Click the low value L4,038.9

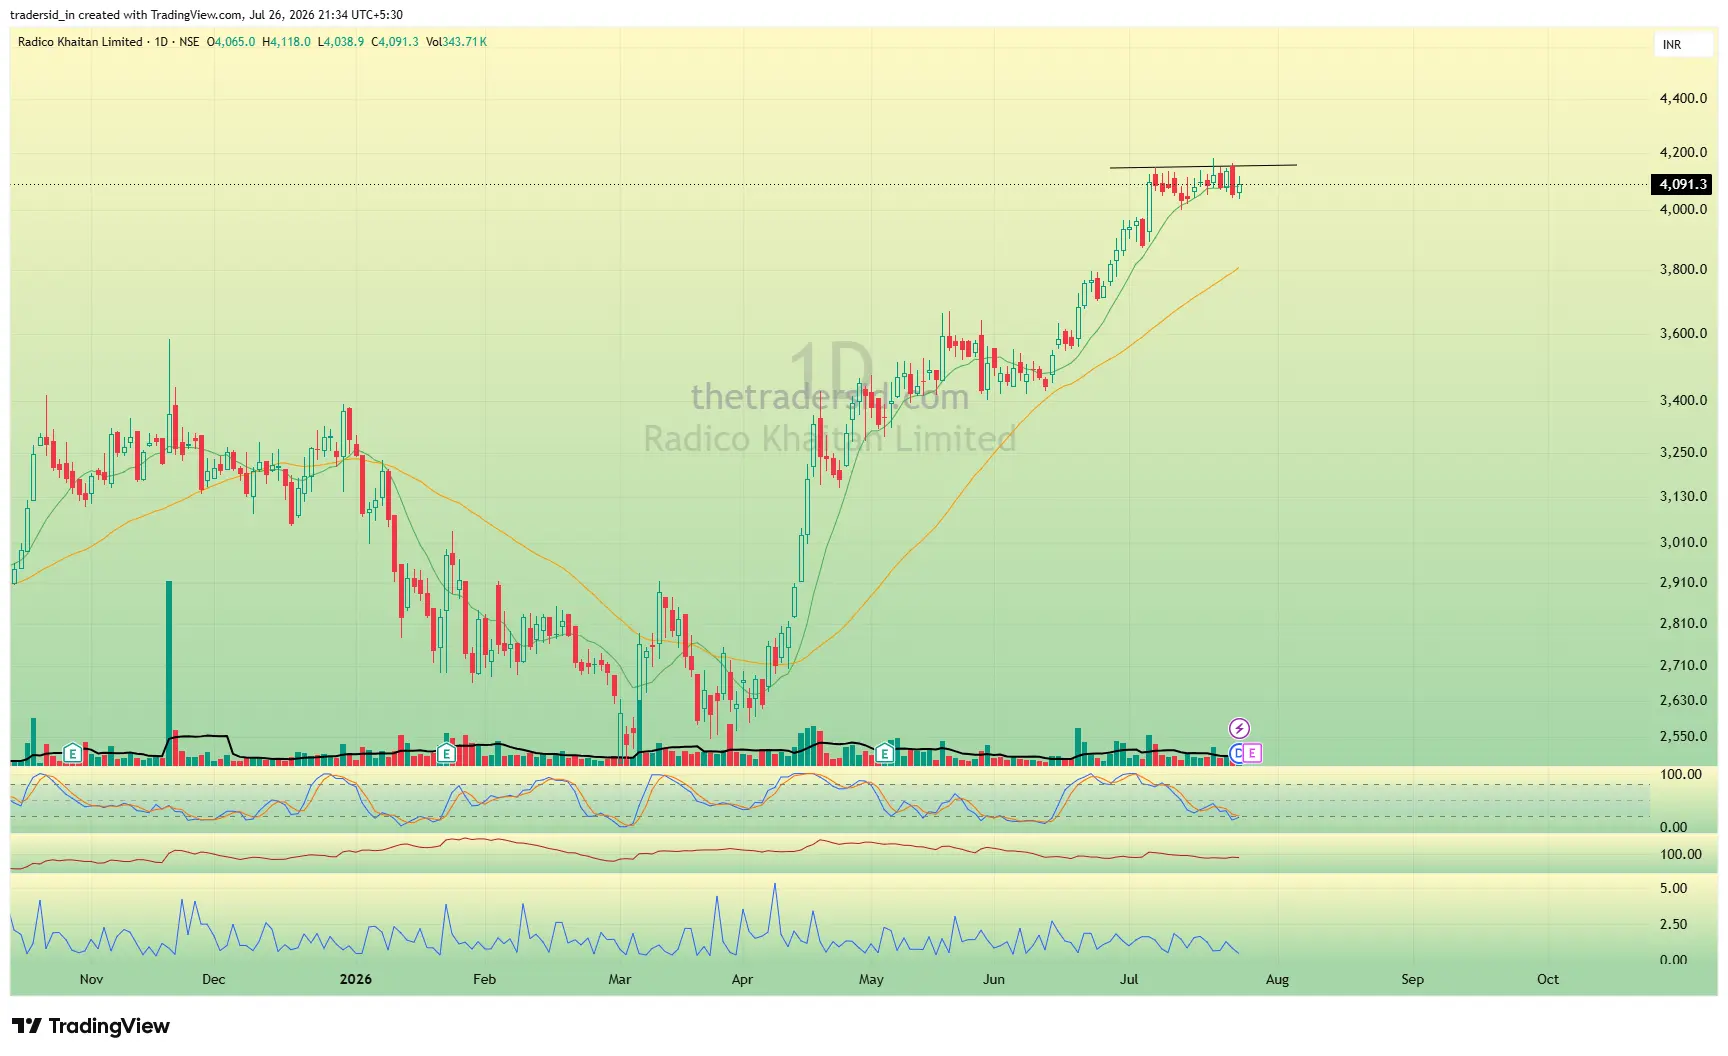[x=341, y=42]
